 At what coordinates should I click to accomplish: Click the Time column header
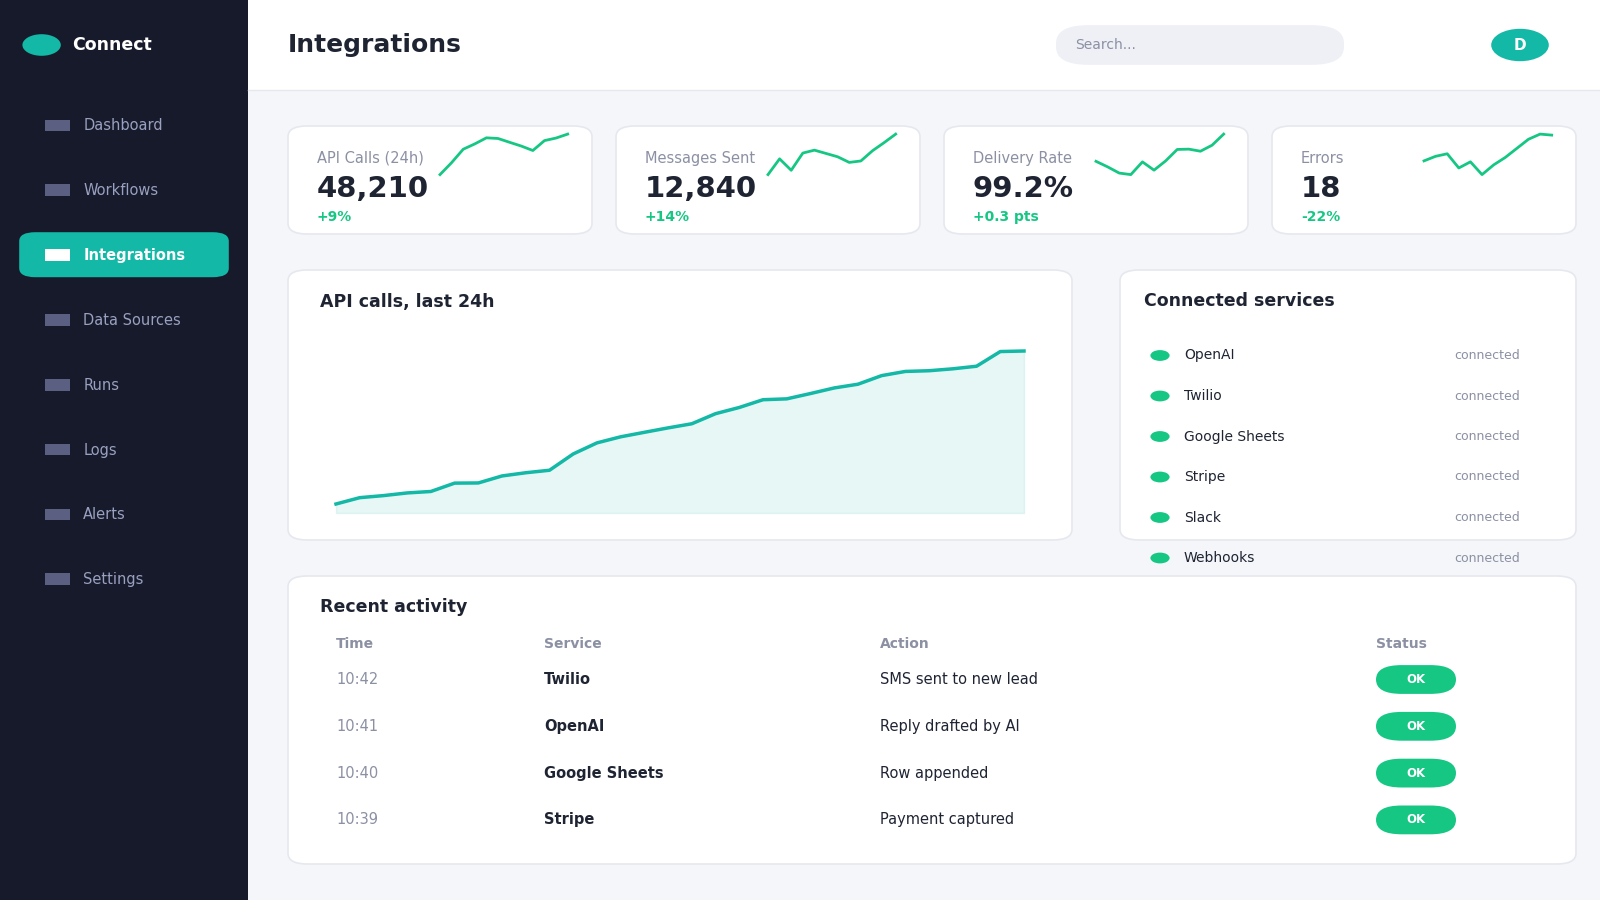354,644
